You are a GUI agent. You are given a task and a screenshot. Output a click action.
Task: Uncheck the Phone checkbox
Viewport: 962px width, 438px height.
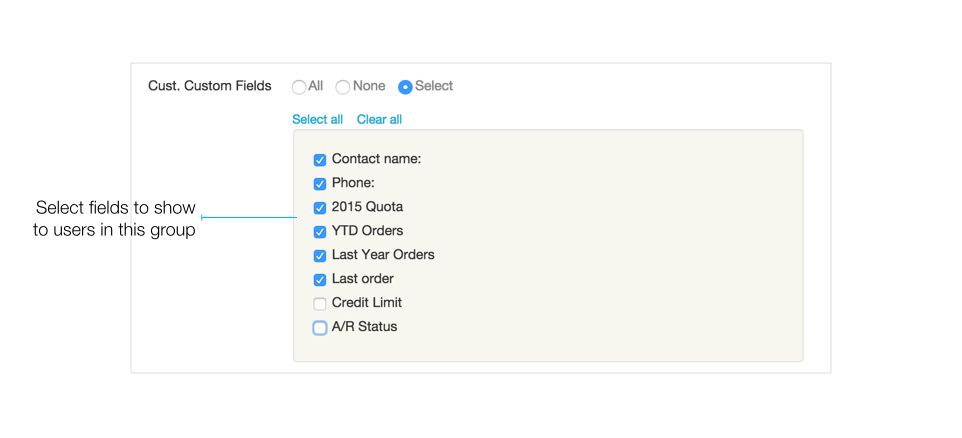[x=320, y=184]
